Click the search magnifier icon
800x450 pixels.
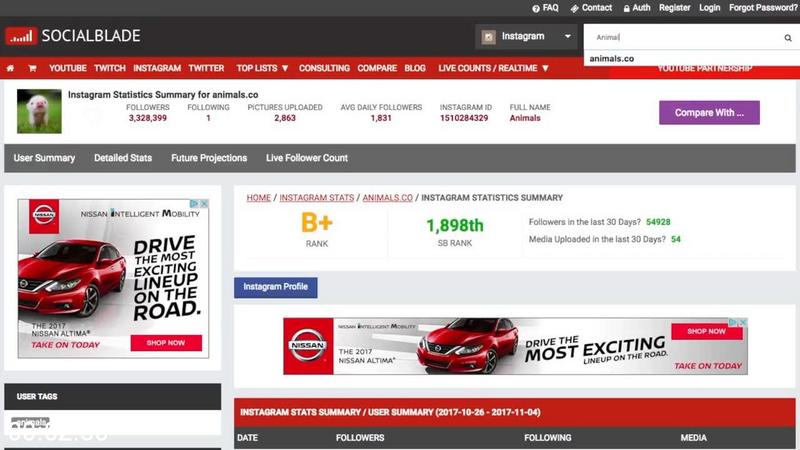click(x=788, y=37)
